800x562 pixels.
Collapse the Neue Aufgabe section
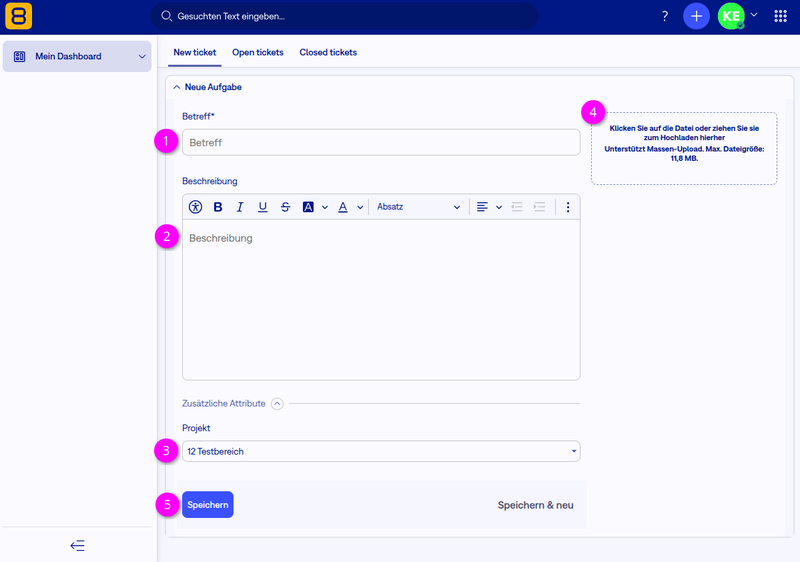[177, 87]
